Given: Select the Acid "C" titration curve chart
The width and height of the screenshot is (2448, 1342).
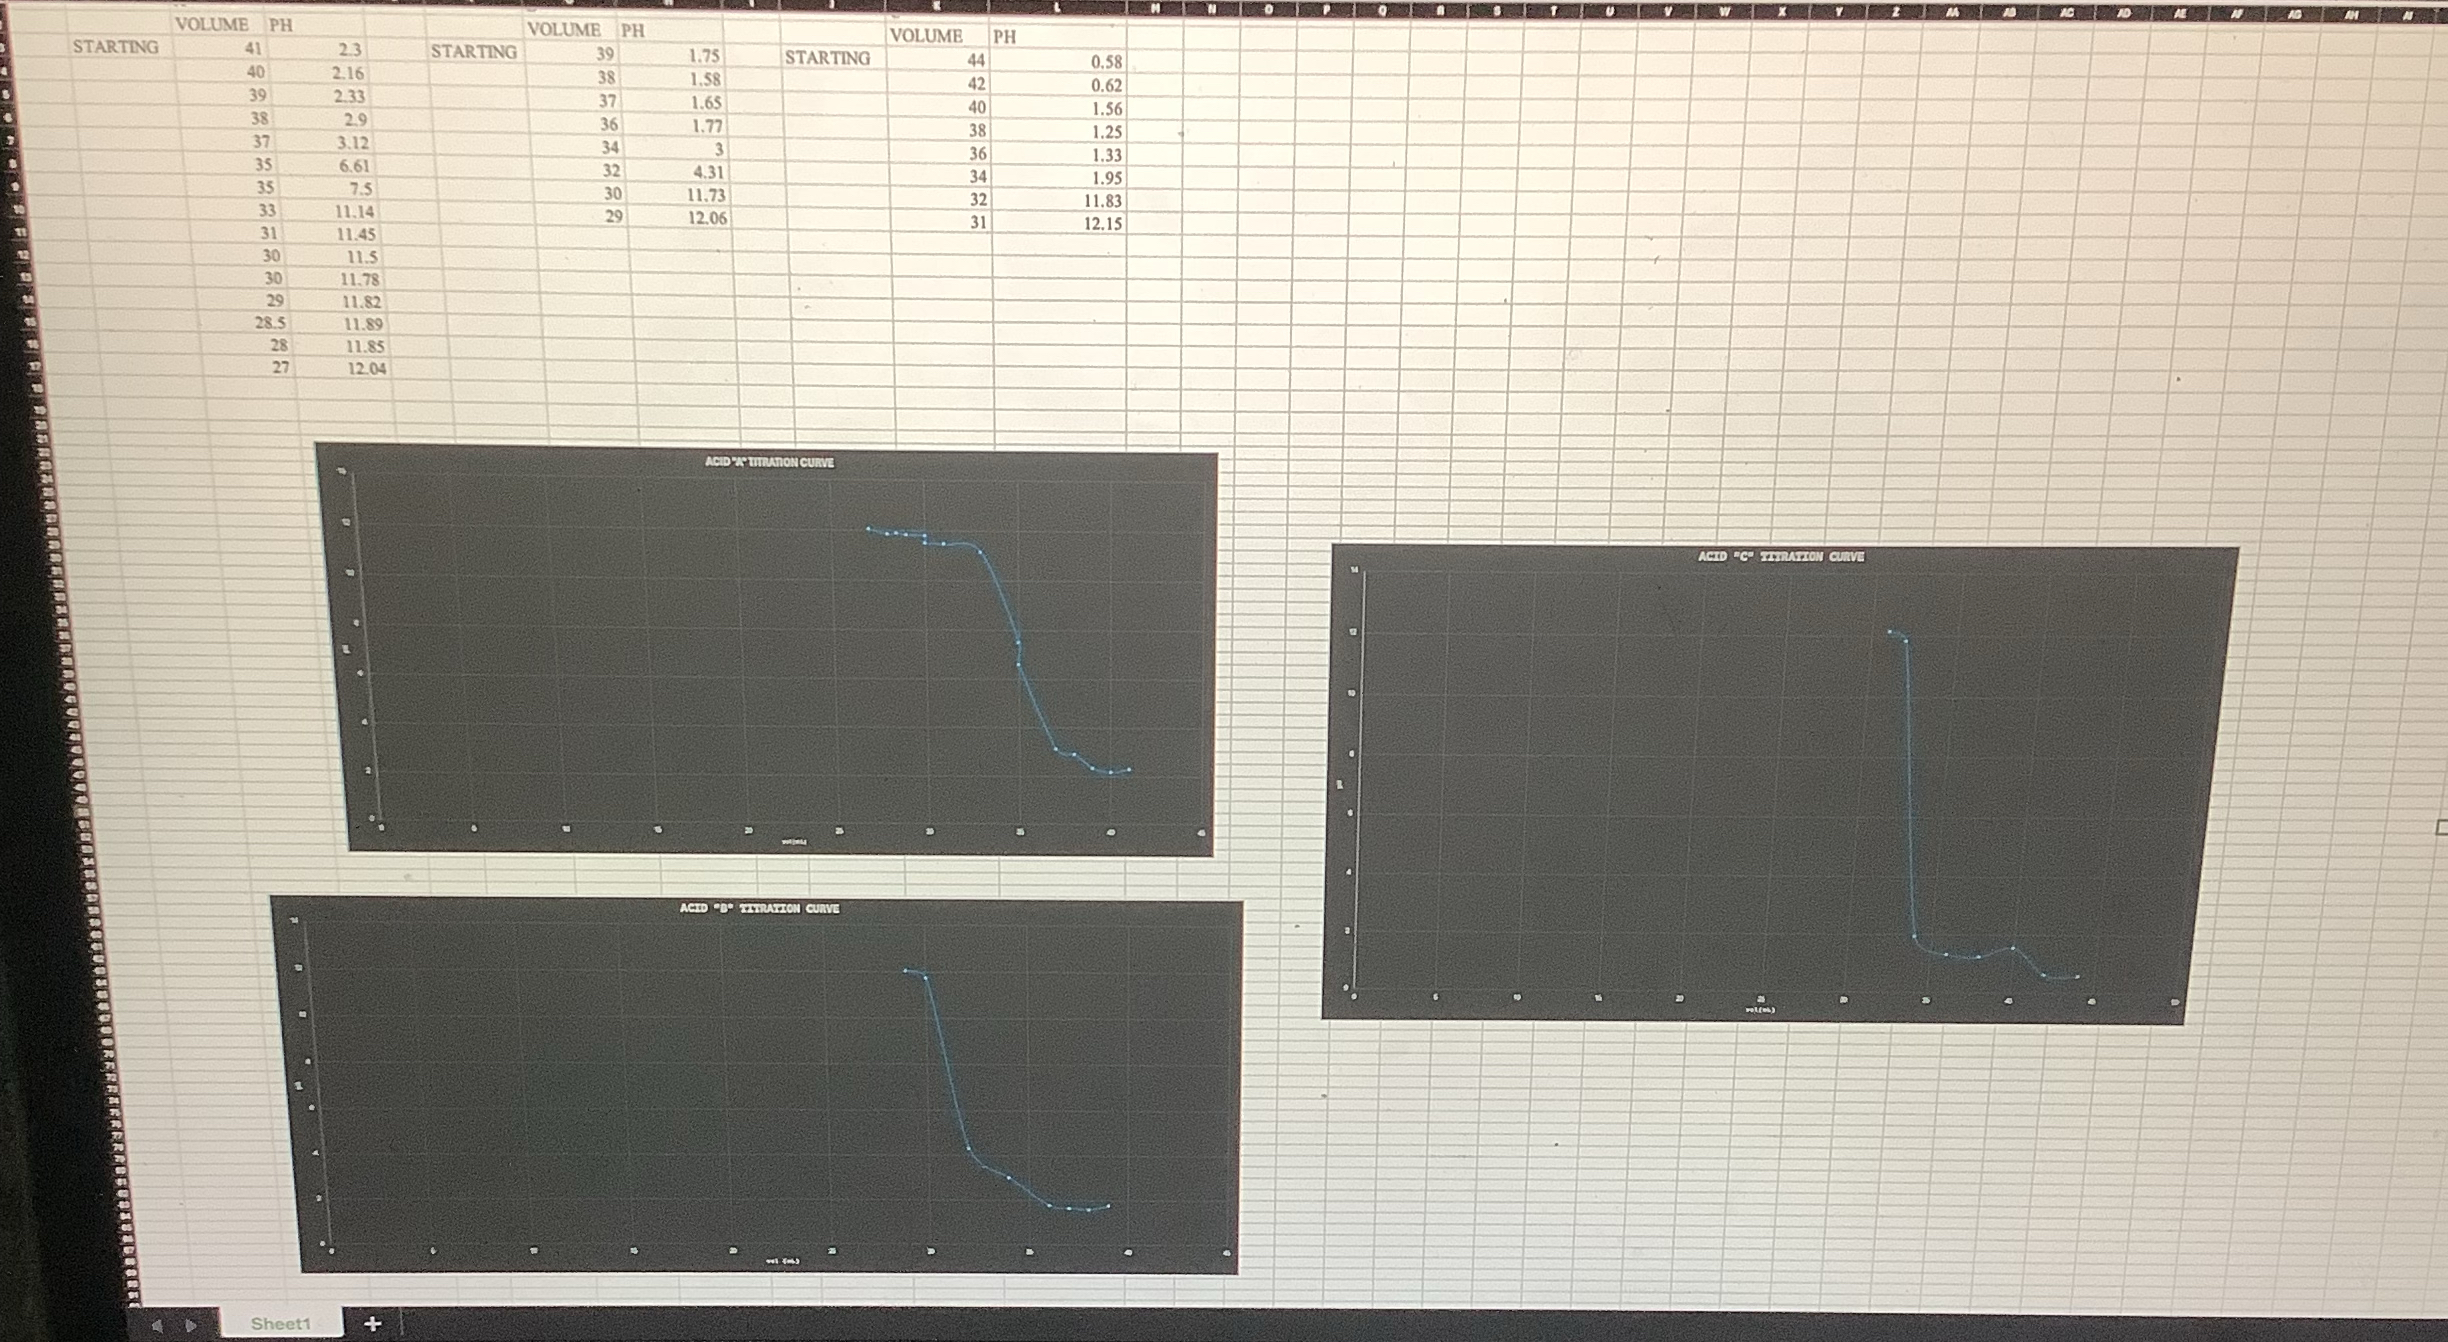Looking at the screenshot, I should (1650, 780).
